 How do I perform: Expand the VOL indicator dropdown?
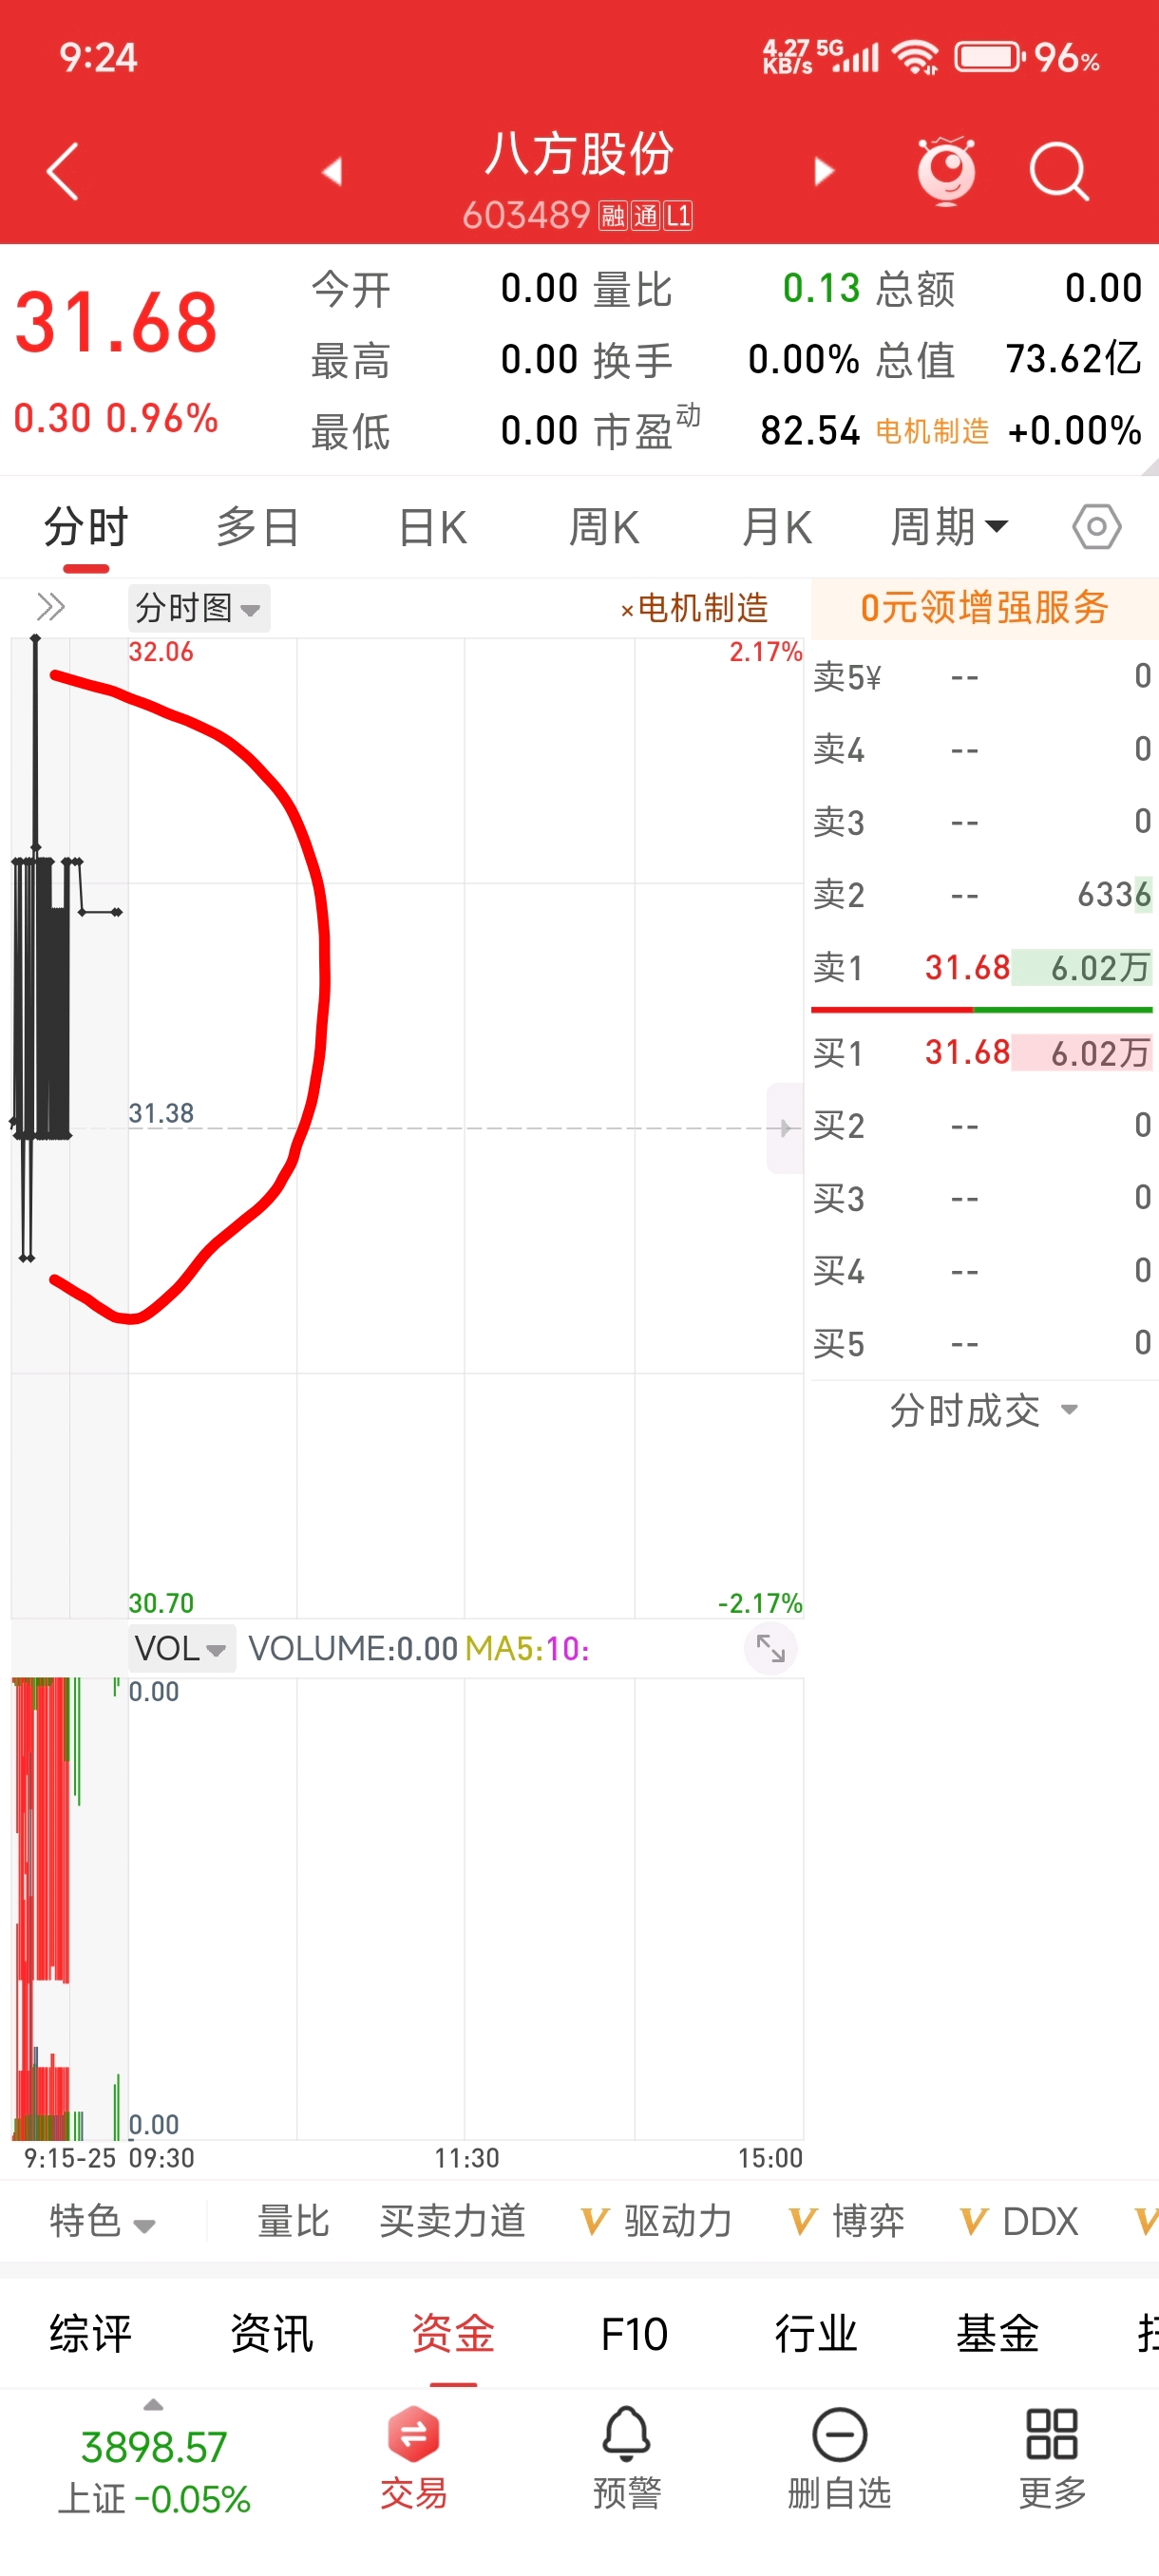181,1648
